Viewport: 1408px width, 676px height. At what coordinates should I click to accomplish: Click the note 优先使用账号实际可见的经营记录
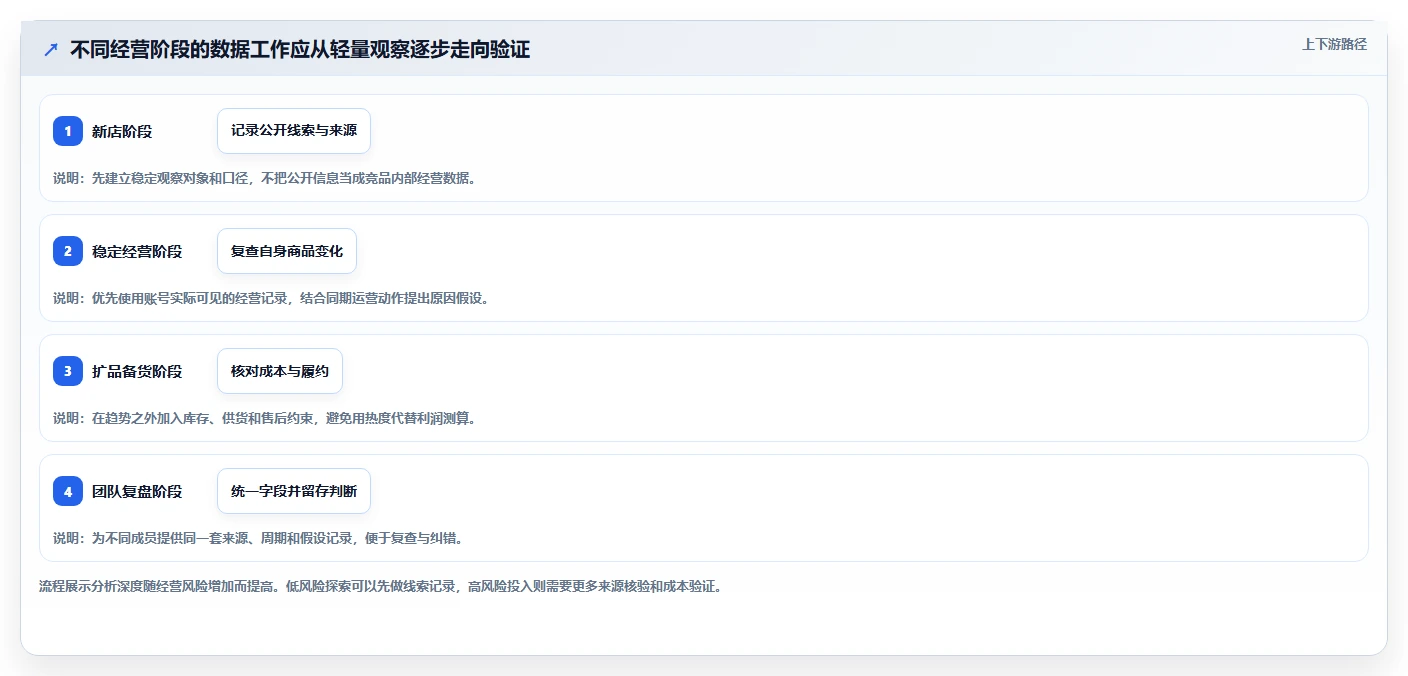click(x=189, y=298)
